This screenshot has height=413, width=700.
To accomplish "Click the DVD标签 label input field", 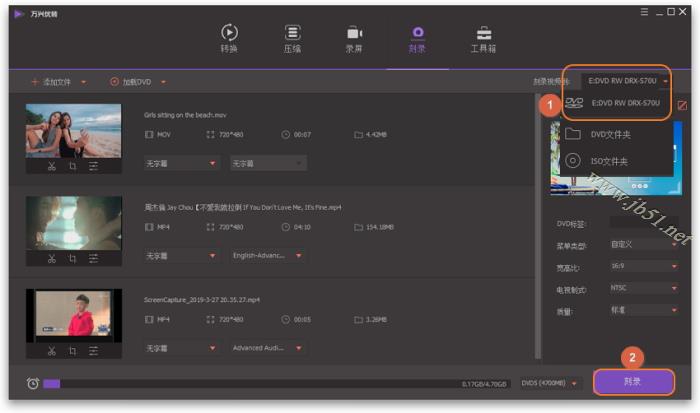I will click(x=644, y=222).
